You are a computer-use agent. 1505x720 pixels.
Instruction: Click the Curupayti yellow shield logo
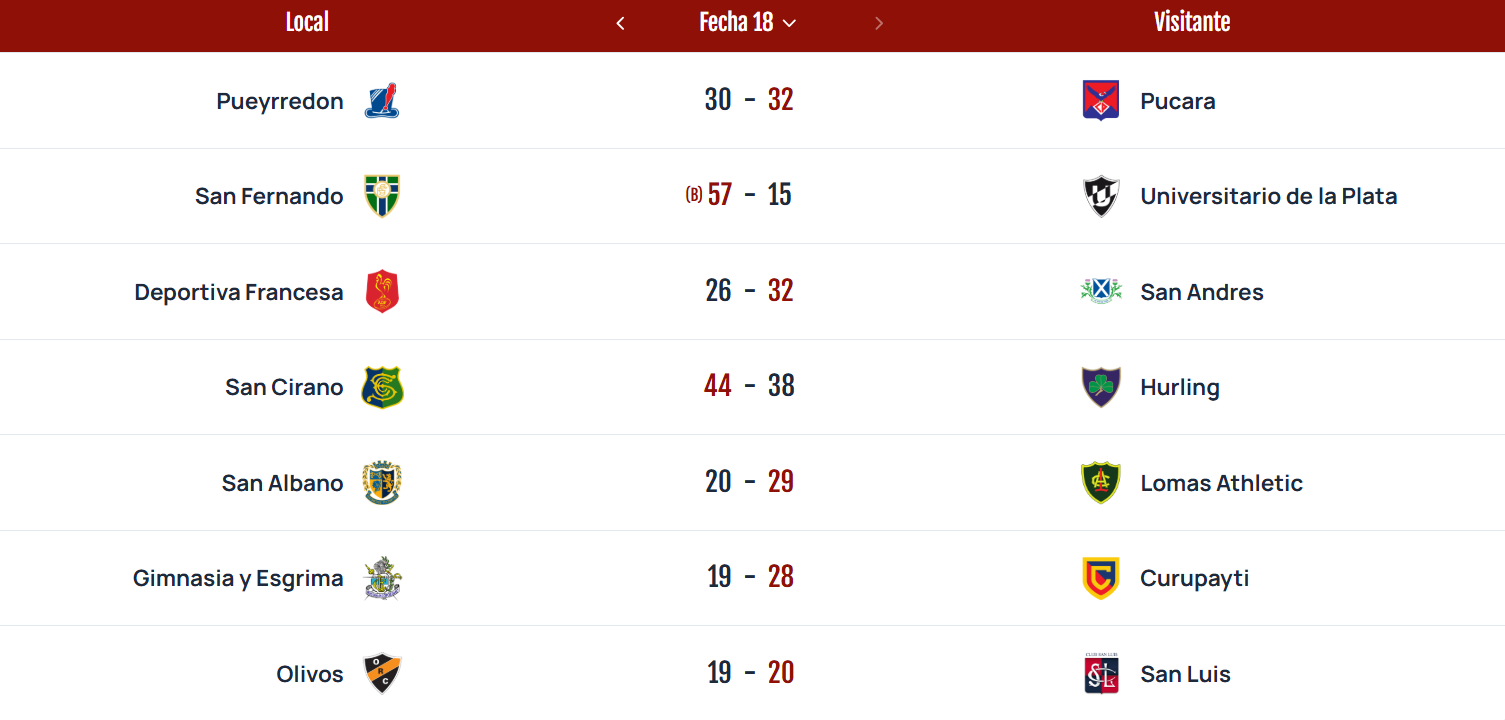click(x=1101, y=578)
